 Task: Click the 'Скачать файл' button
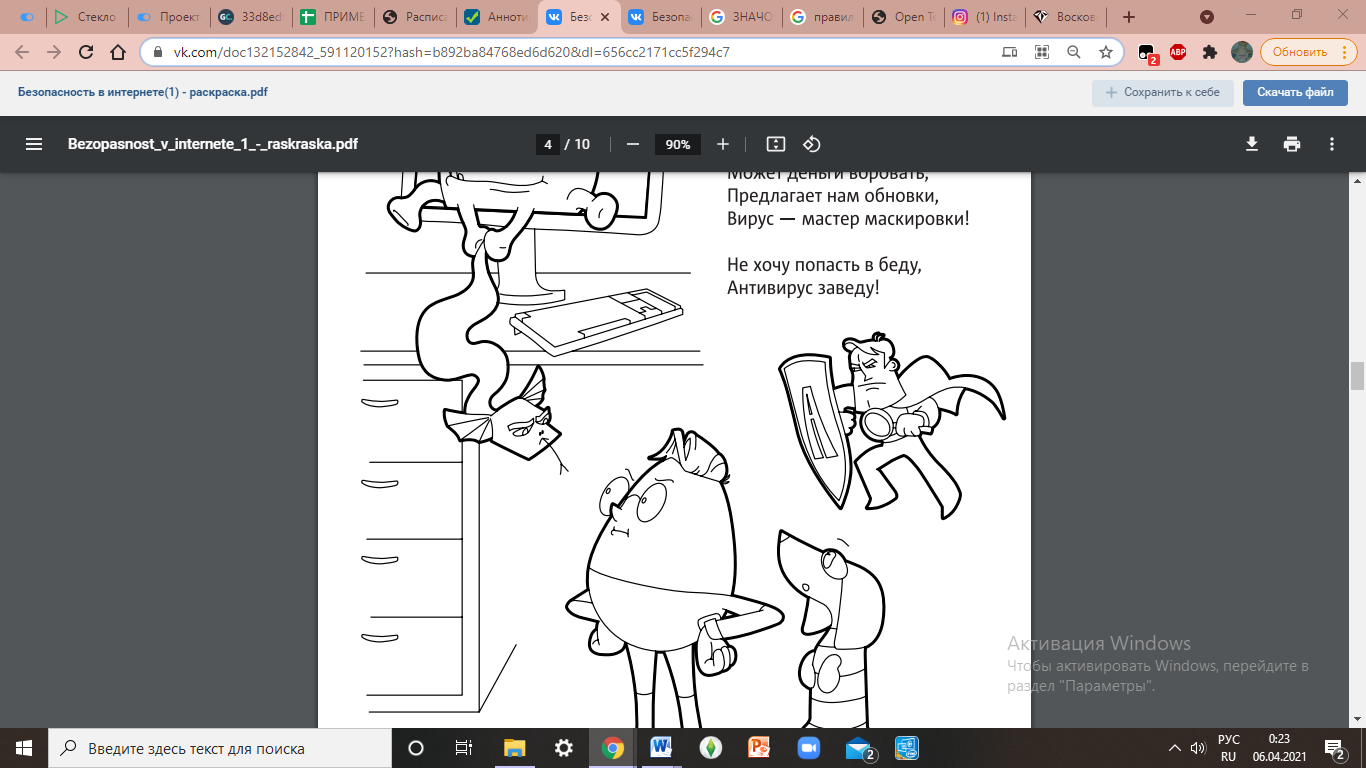coord(1295,92)
